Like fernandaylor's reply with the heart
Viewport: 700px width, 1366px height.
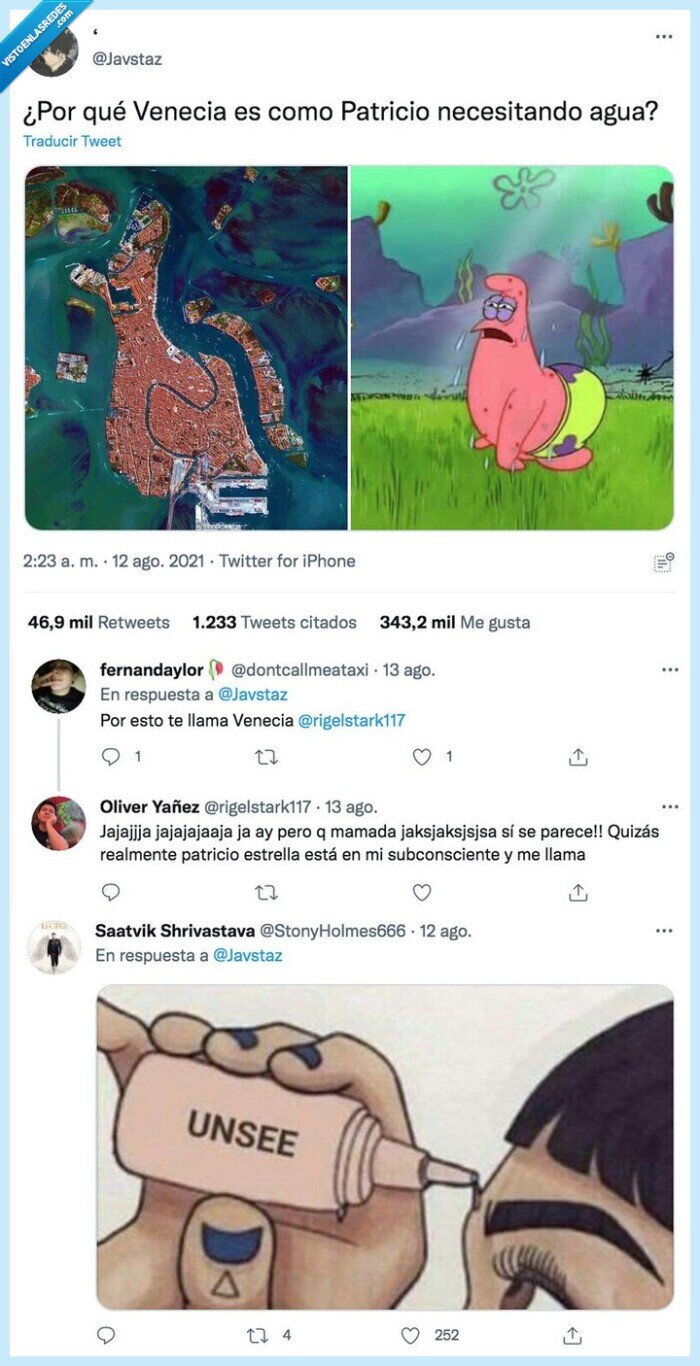click(422, 757)
